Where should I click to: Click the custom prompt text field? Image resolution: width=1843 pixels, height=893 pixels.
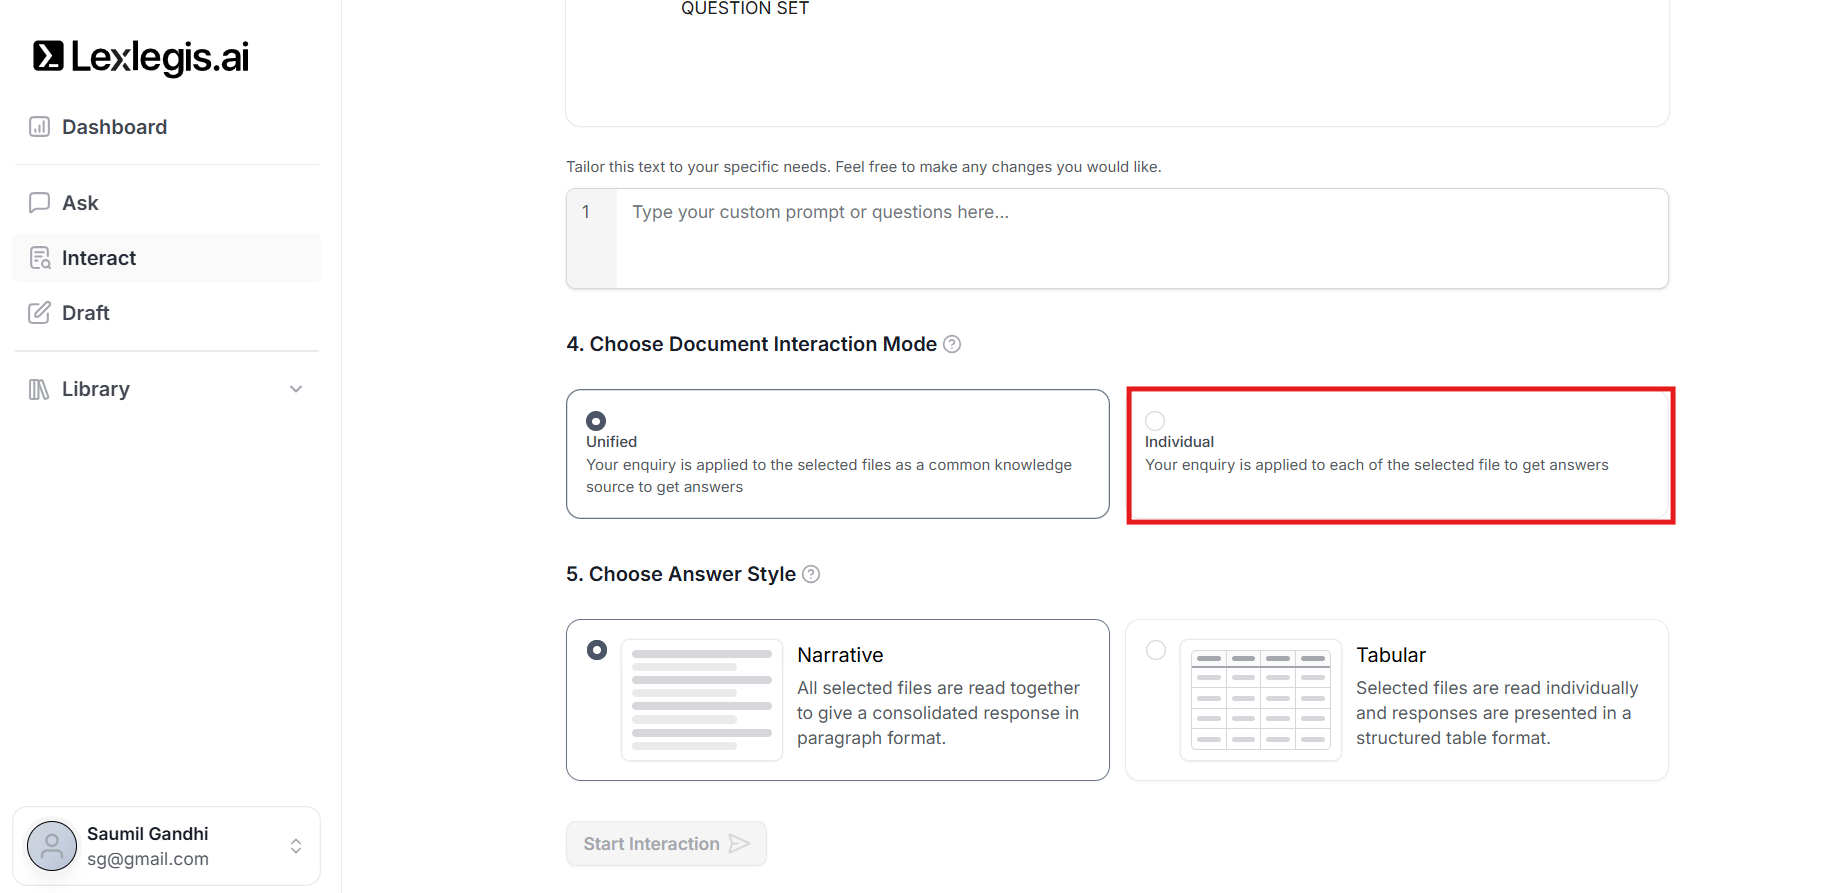pyautogui.click(x=1140, y=238)
